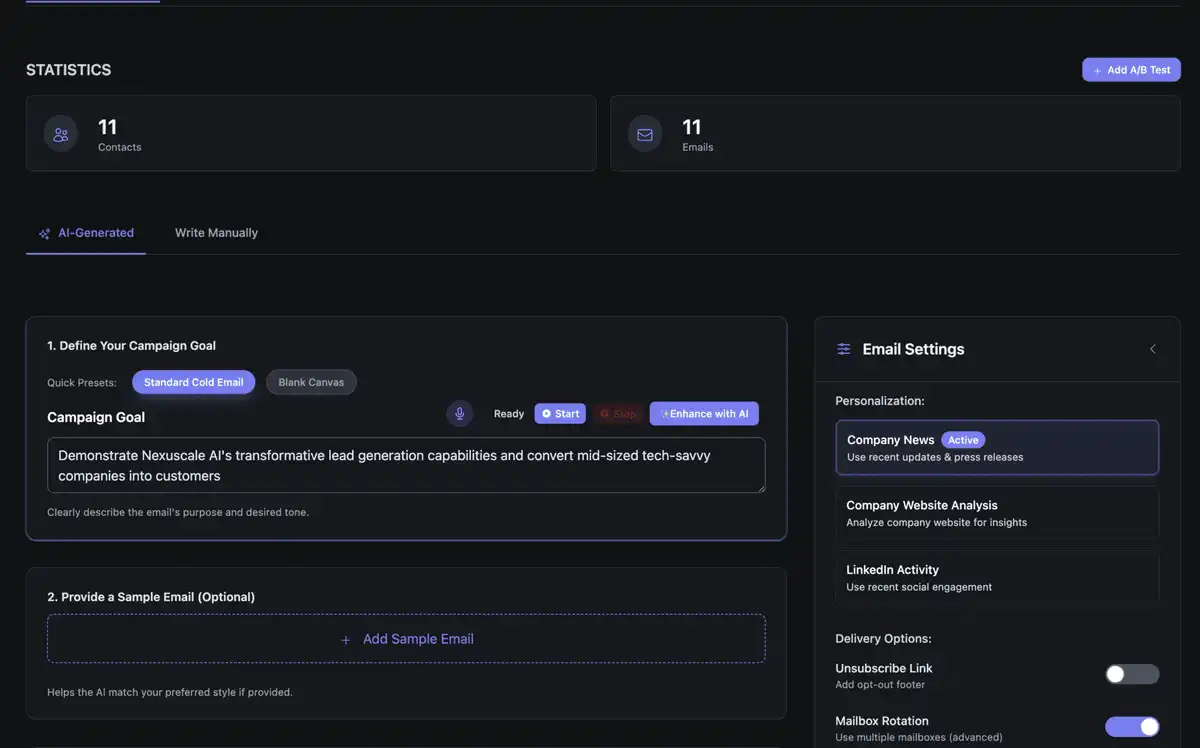Collapse the Email Settings panel
Viewport: 1200px width, 748px height.
tap(1152, 348)
